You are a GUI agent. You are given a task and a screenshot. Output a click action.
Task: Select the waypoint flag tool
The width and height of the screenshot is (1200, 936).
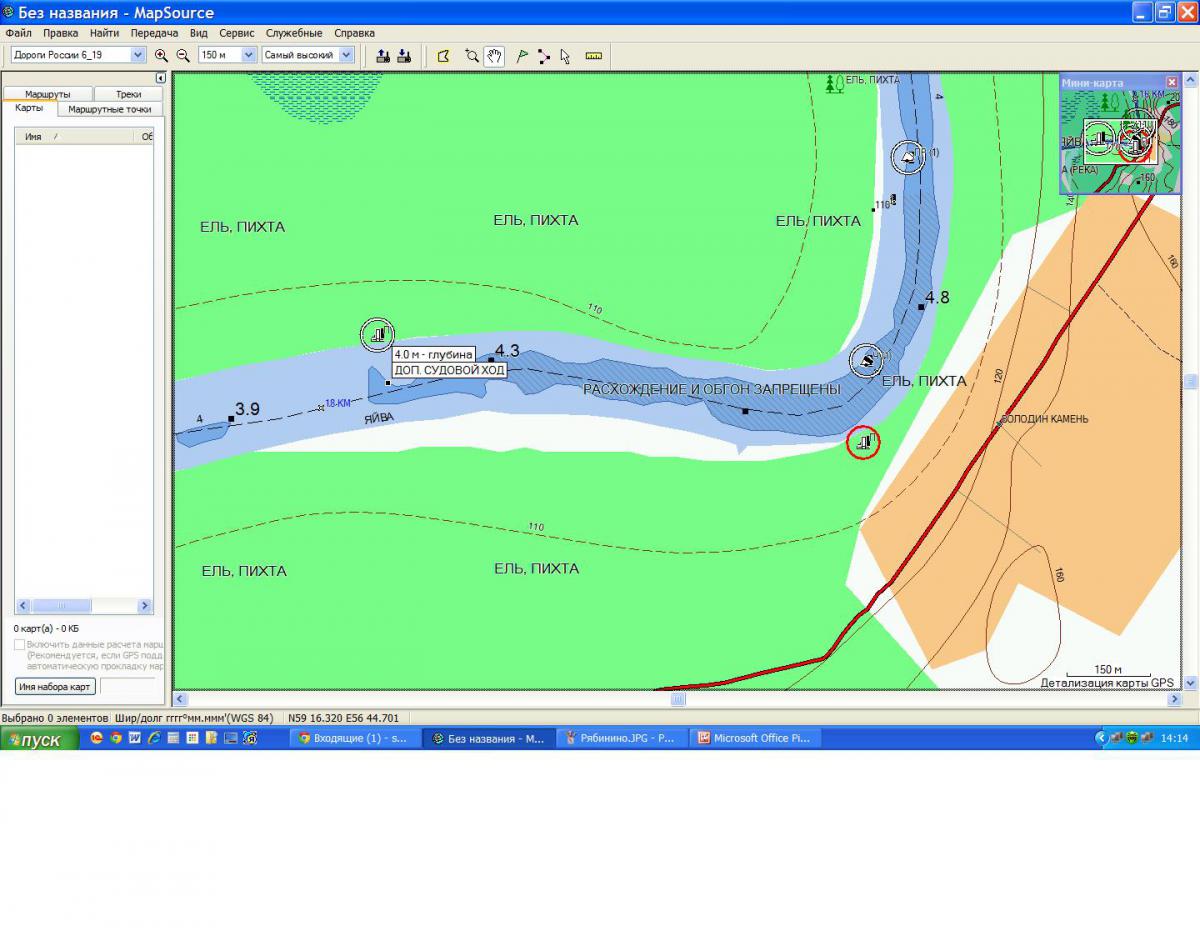click(521, 56)
